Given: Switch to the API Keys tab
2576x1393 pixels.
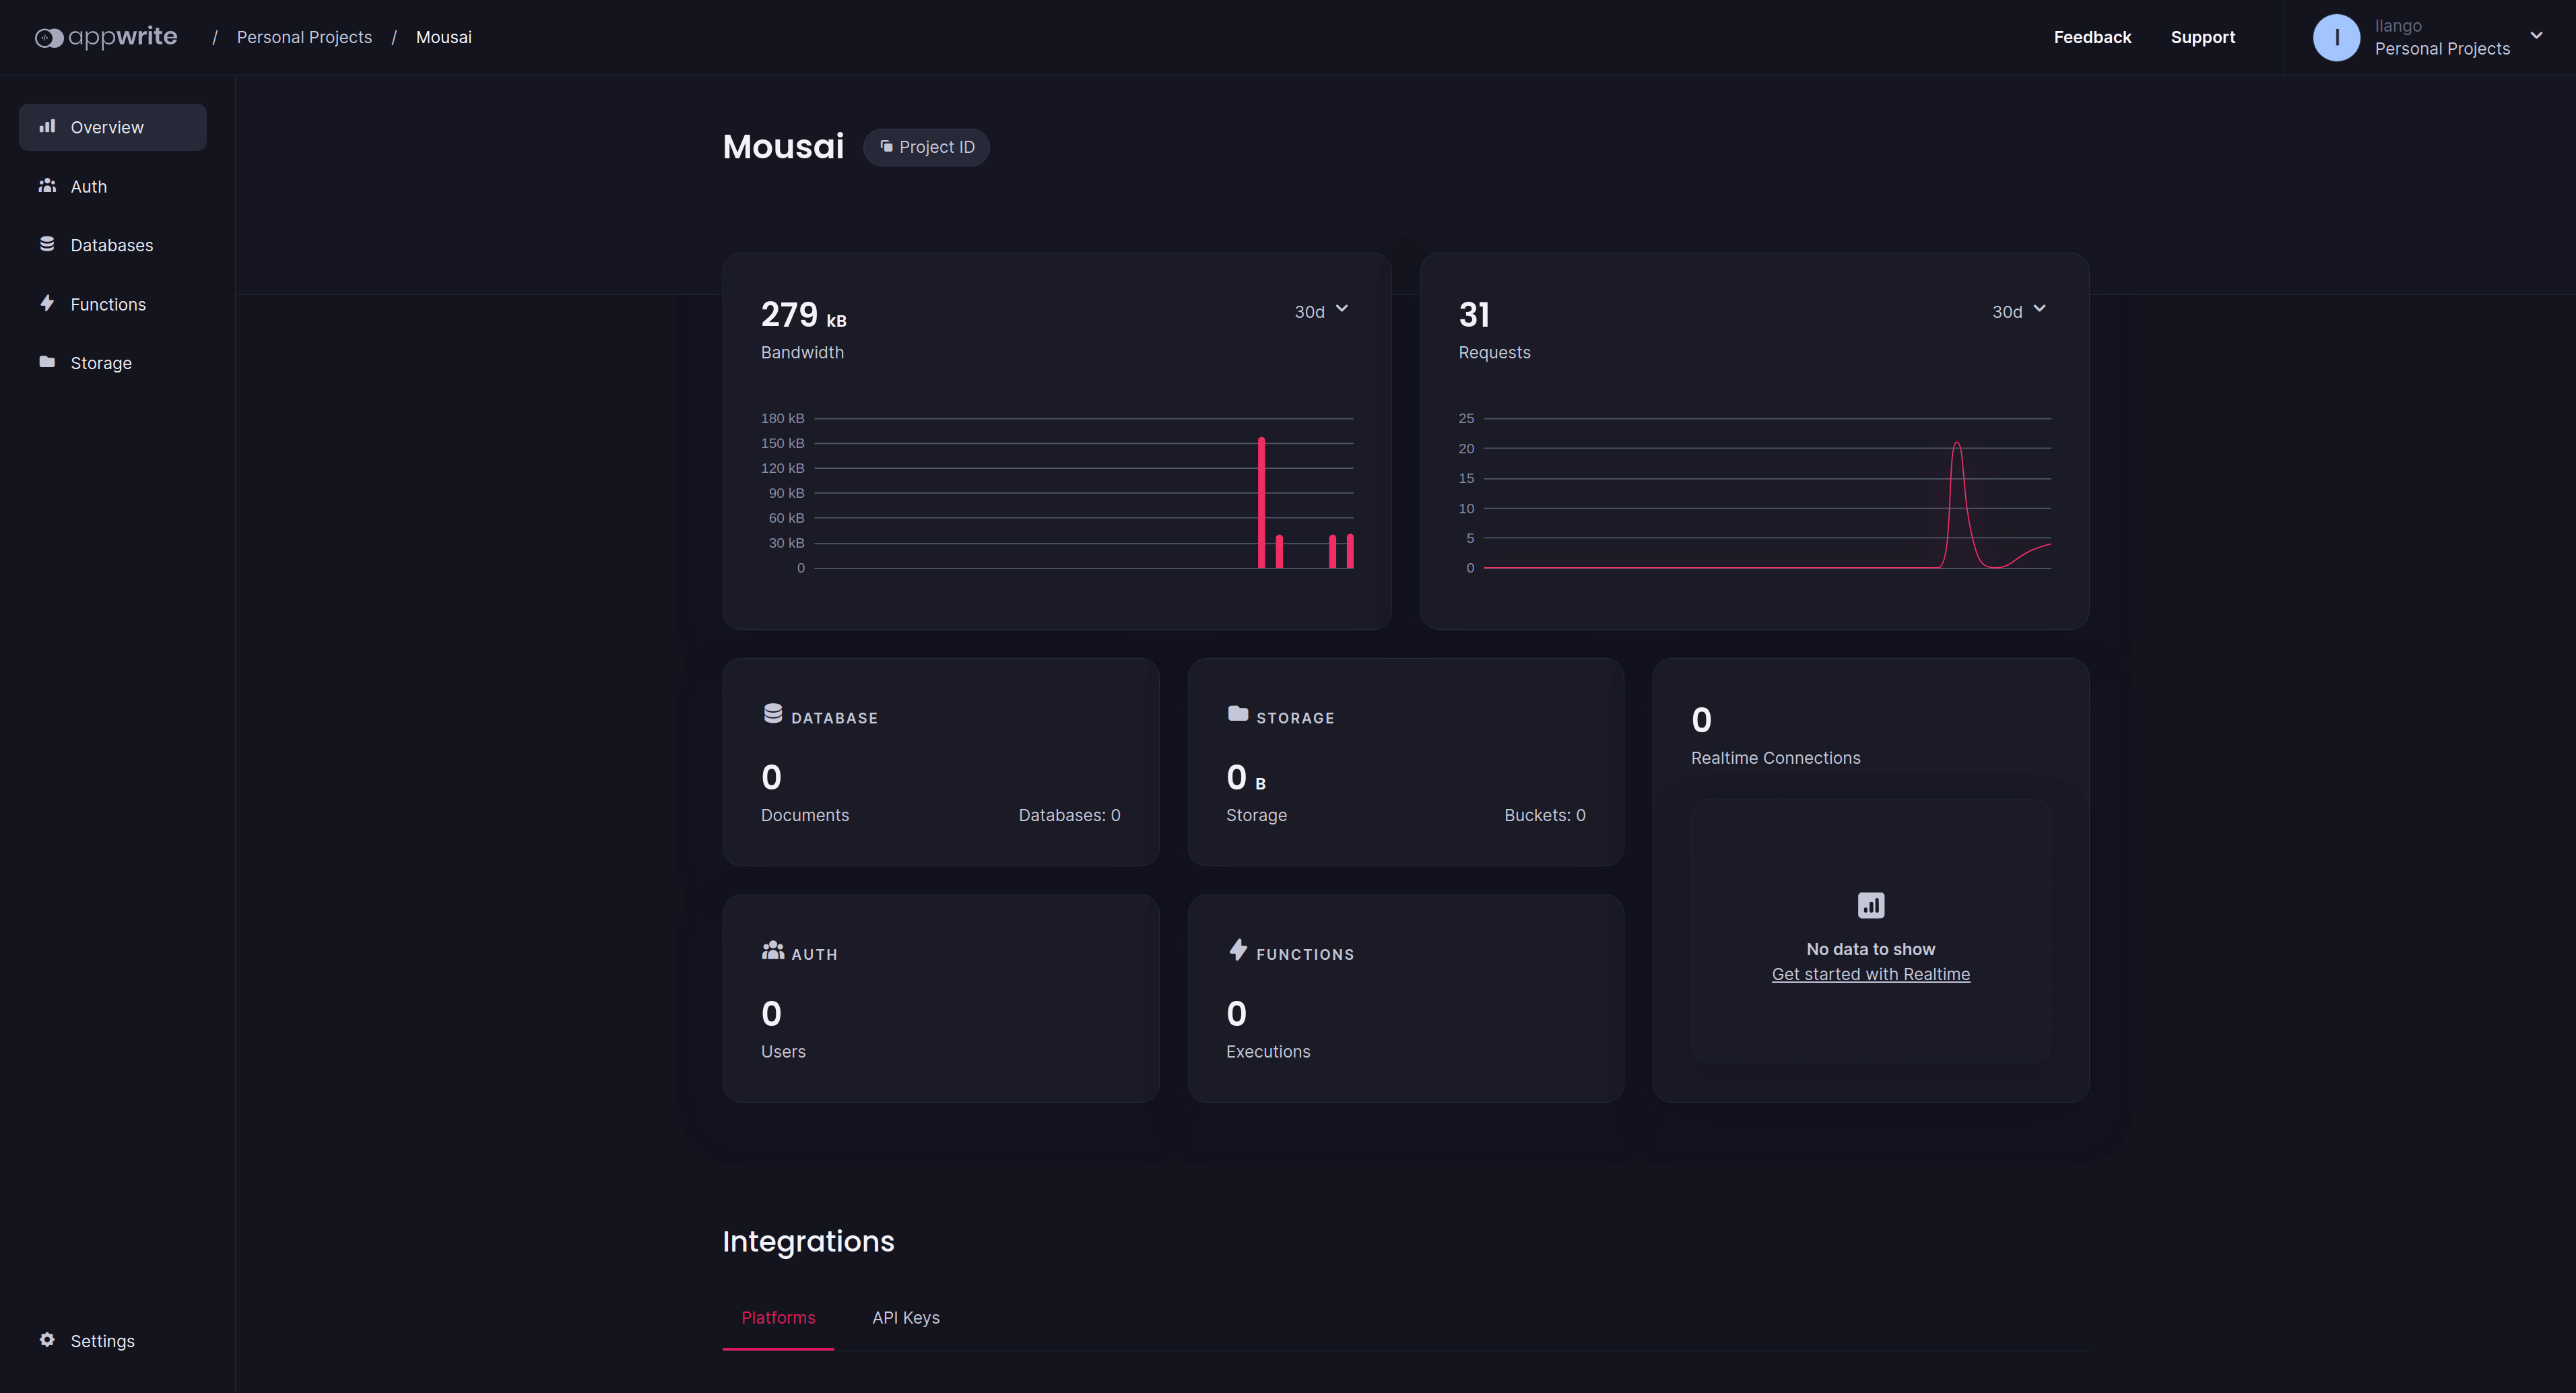Looking at the screenshot, I should tap(905, 1317).
